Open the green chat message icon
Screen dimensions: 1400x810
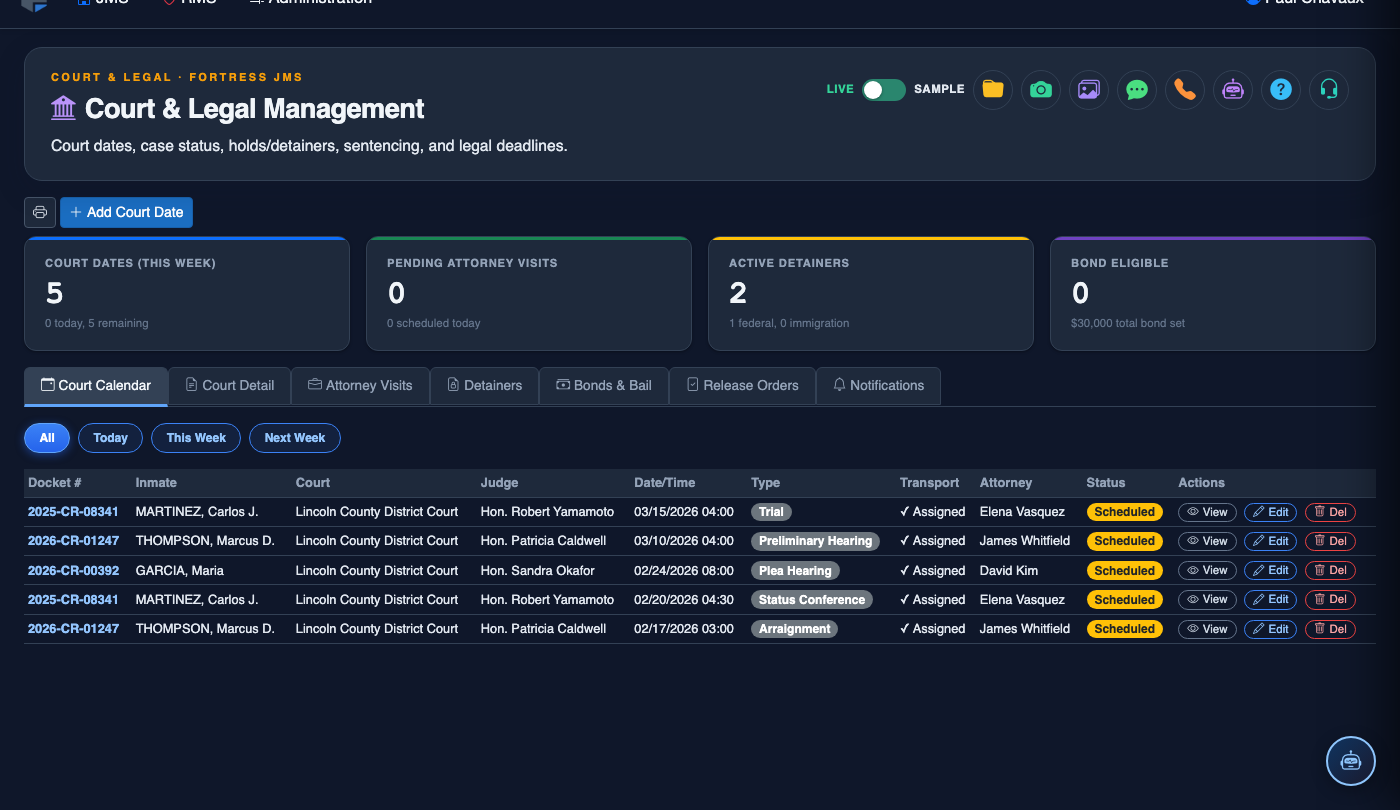point(1137,90)
